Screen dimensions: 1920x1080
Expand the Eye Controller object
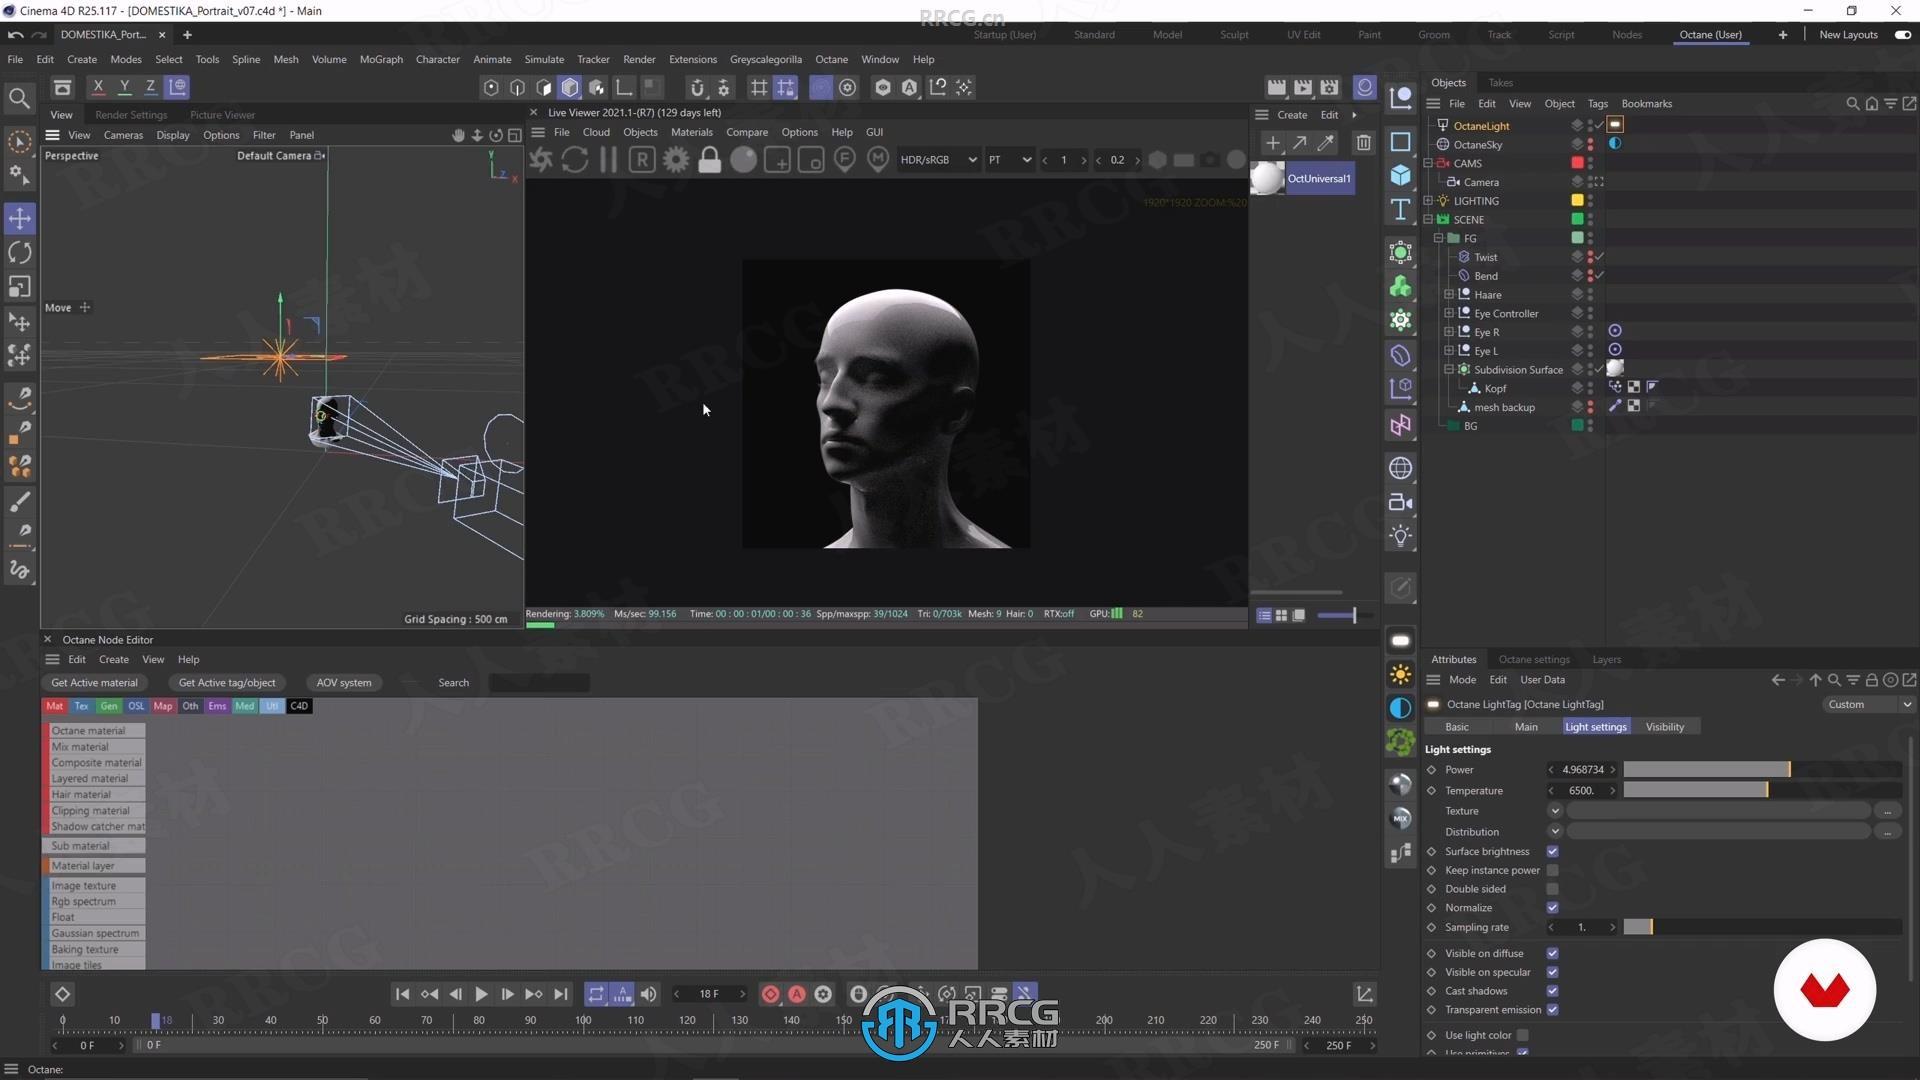pos(1448,313)
